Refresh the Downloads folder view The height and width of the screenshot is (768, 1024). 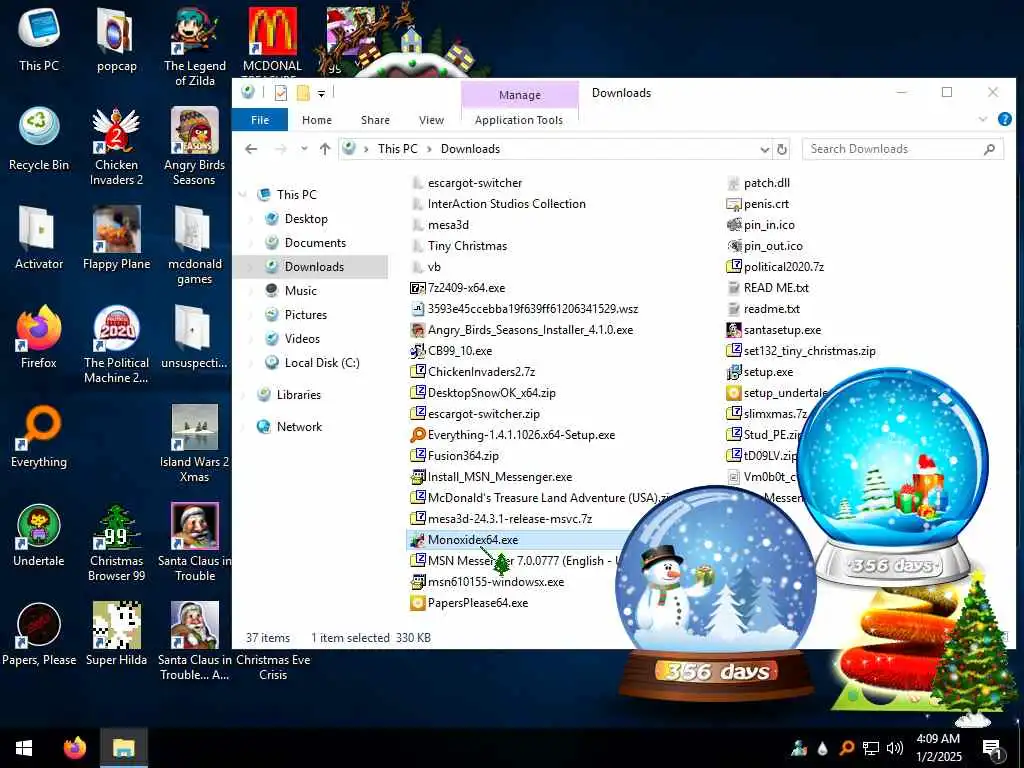click(782, 149)
